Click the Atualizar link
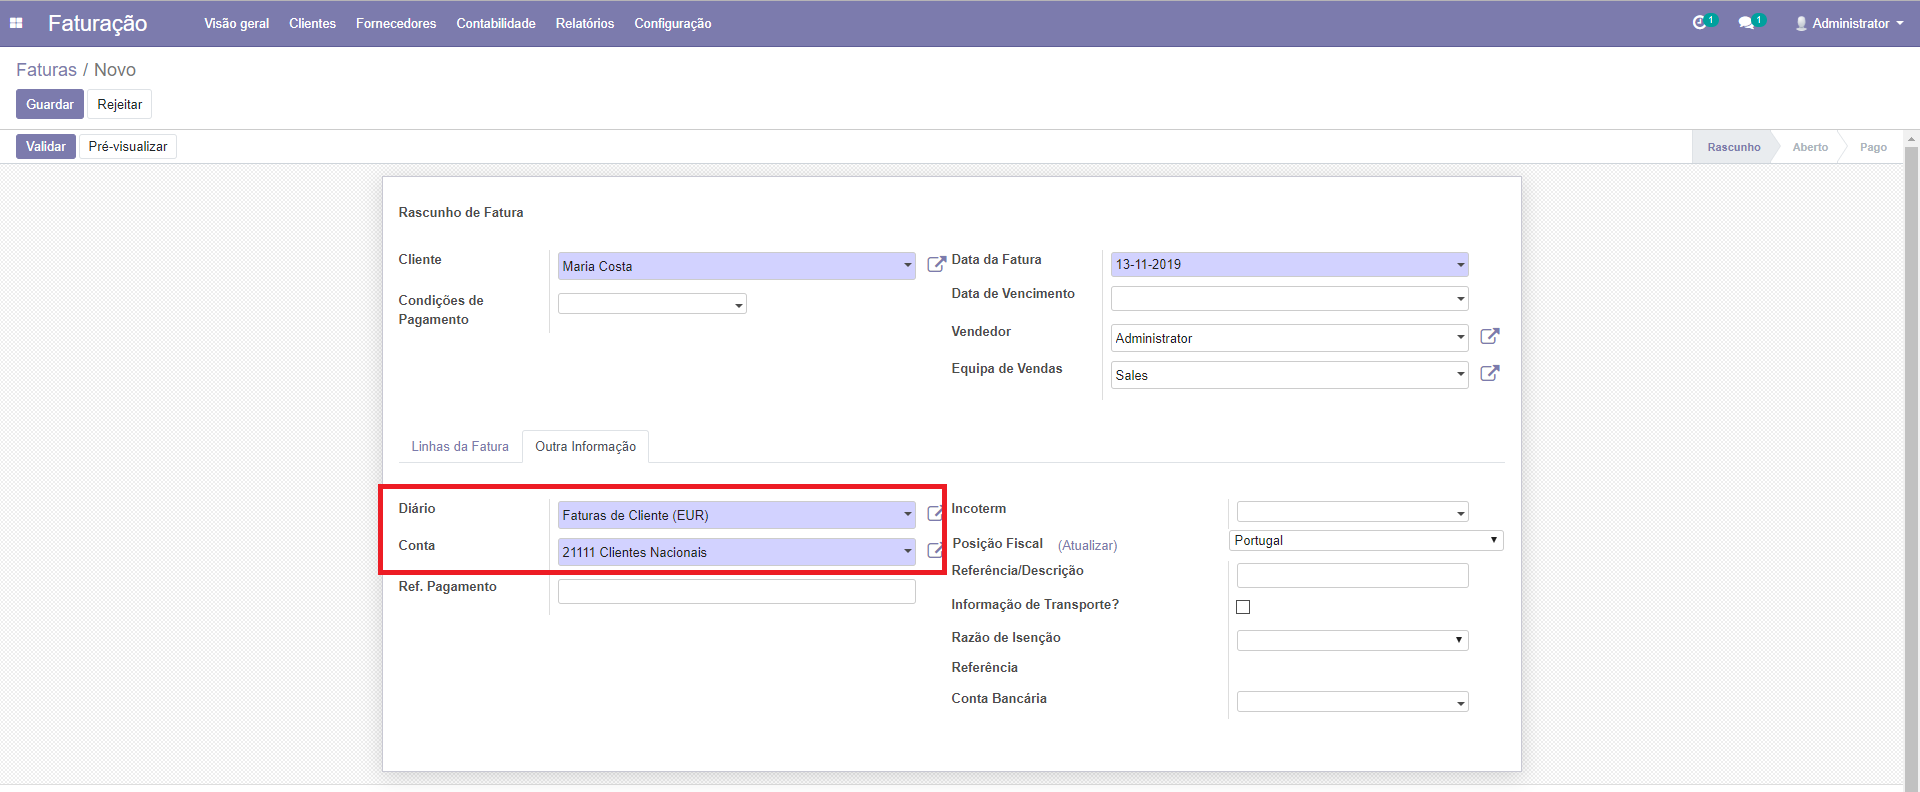Screen dimensions: 1920x792 [1087, 546]
